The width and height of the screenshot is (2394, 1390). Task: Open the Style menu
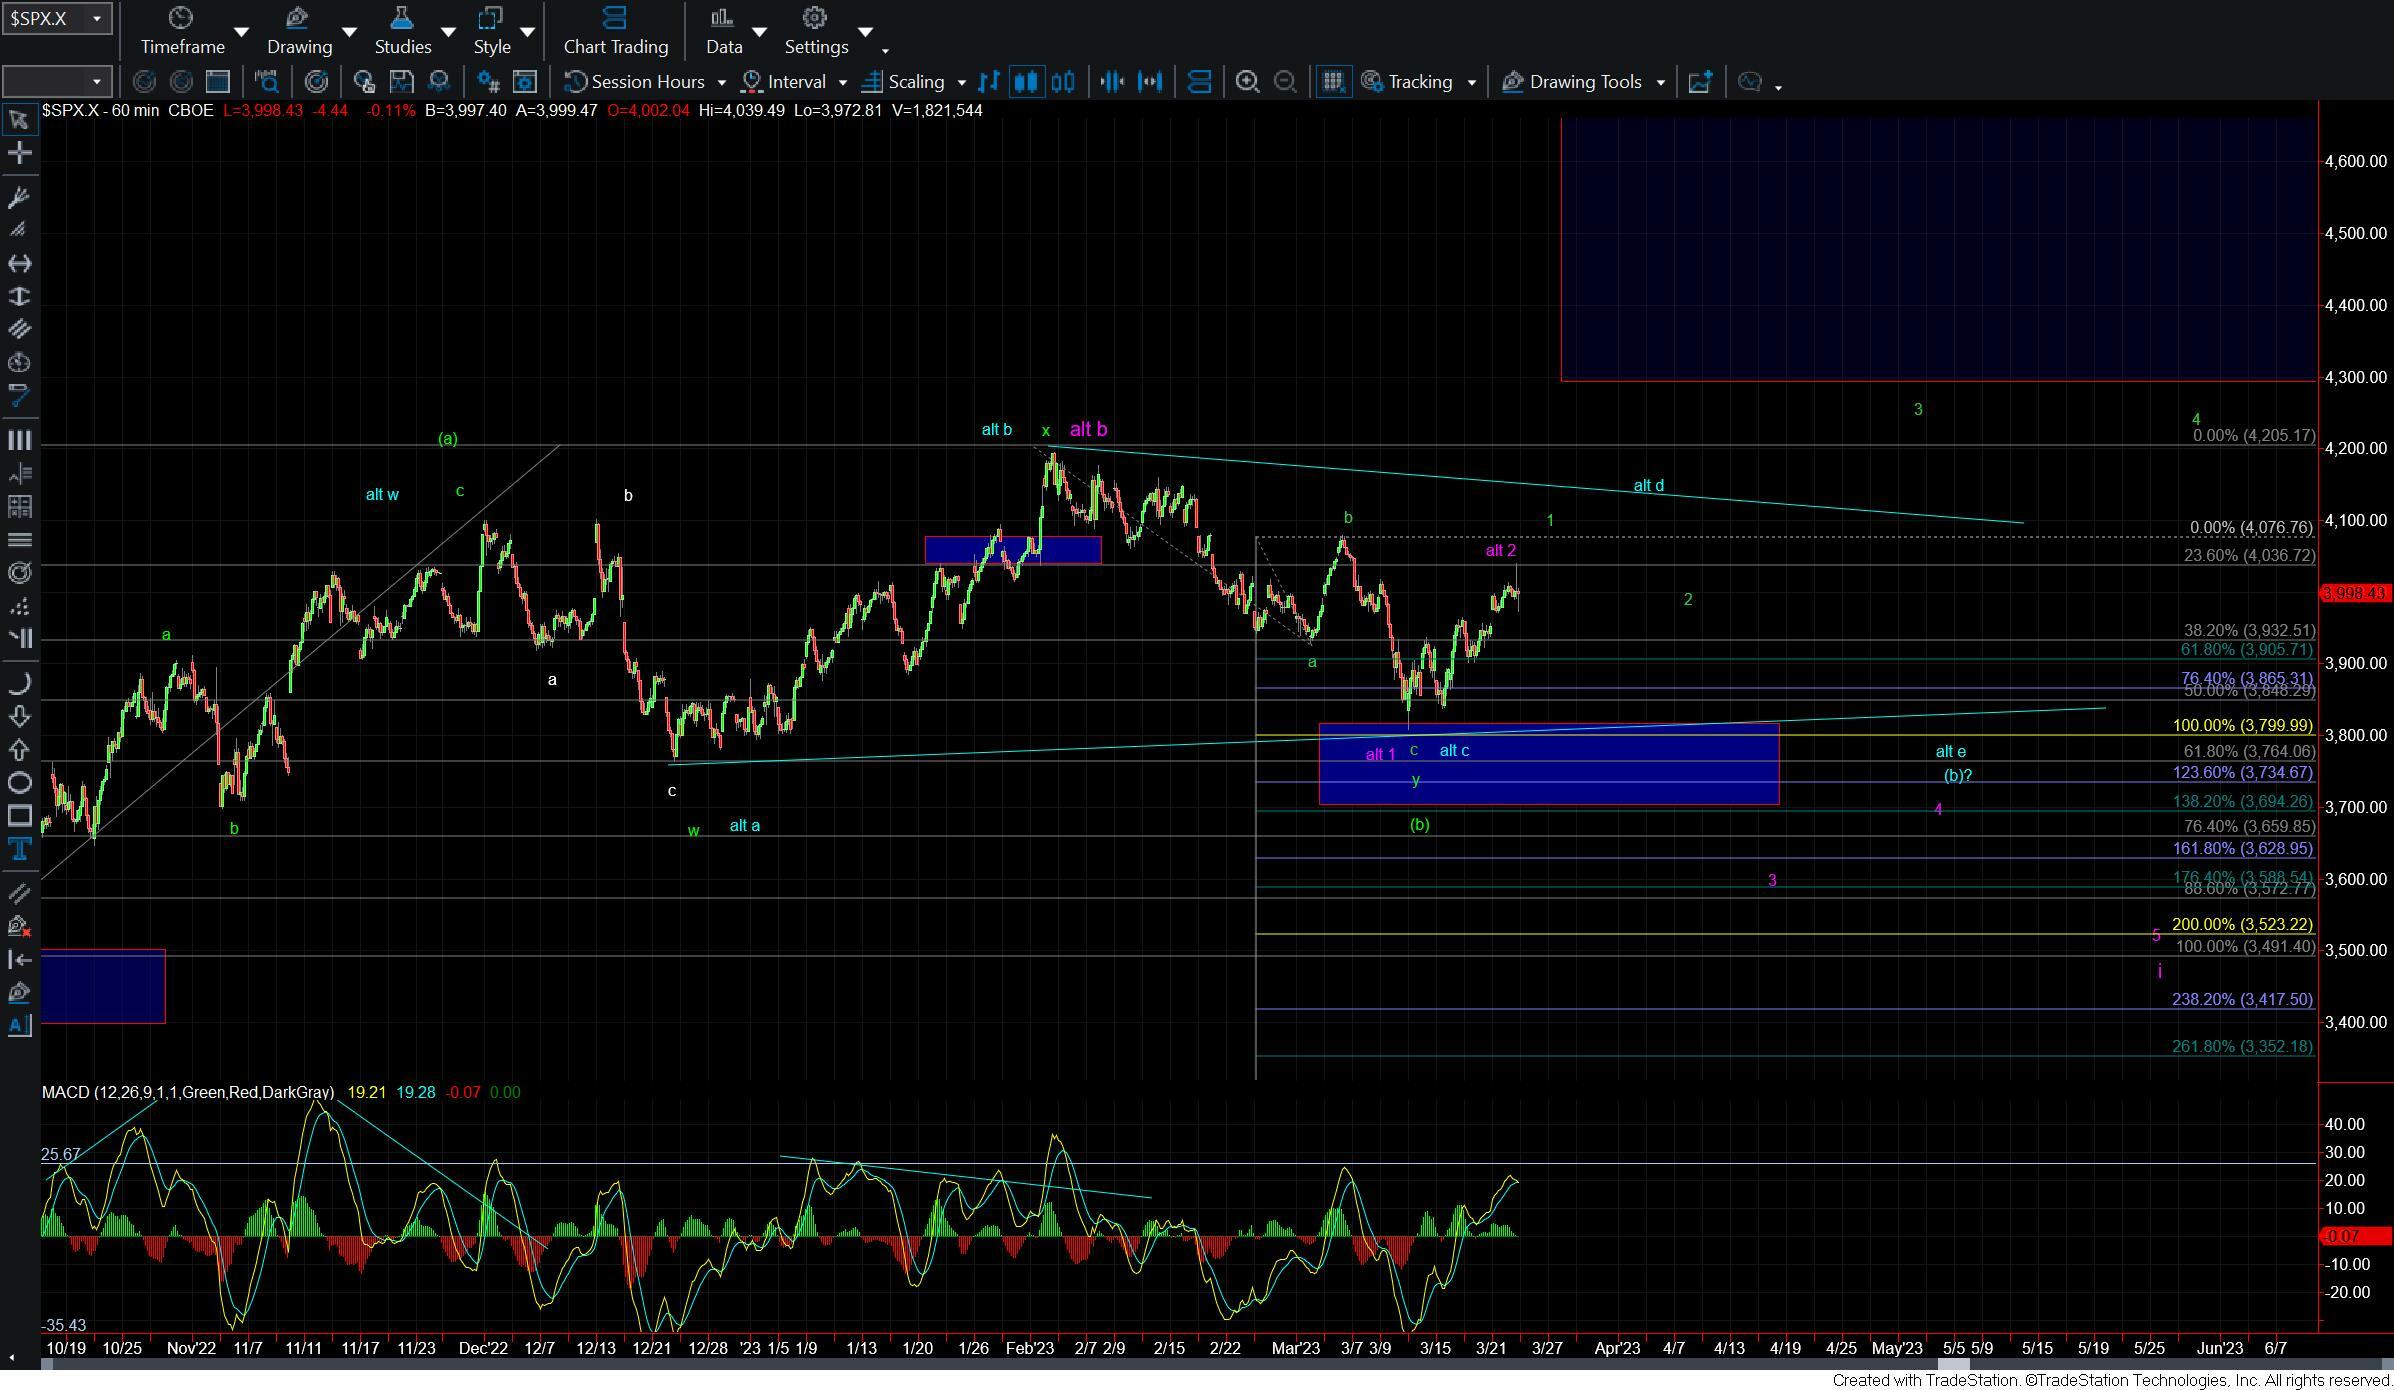[x=491, y=32]
